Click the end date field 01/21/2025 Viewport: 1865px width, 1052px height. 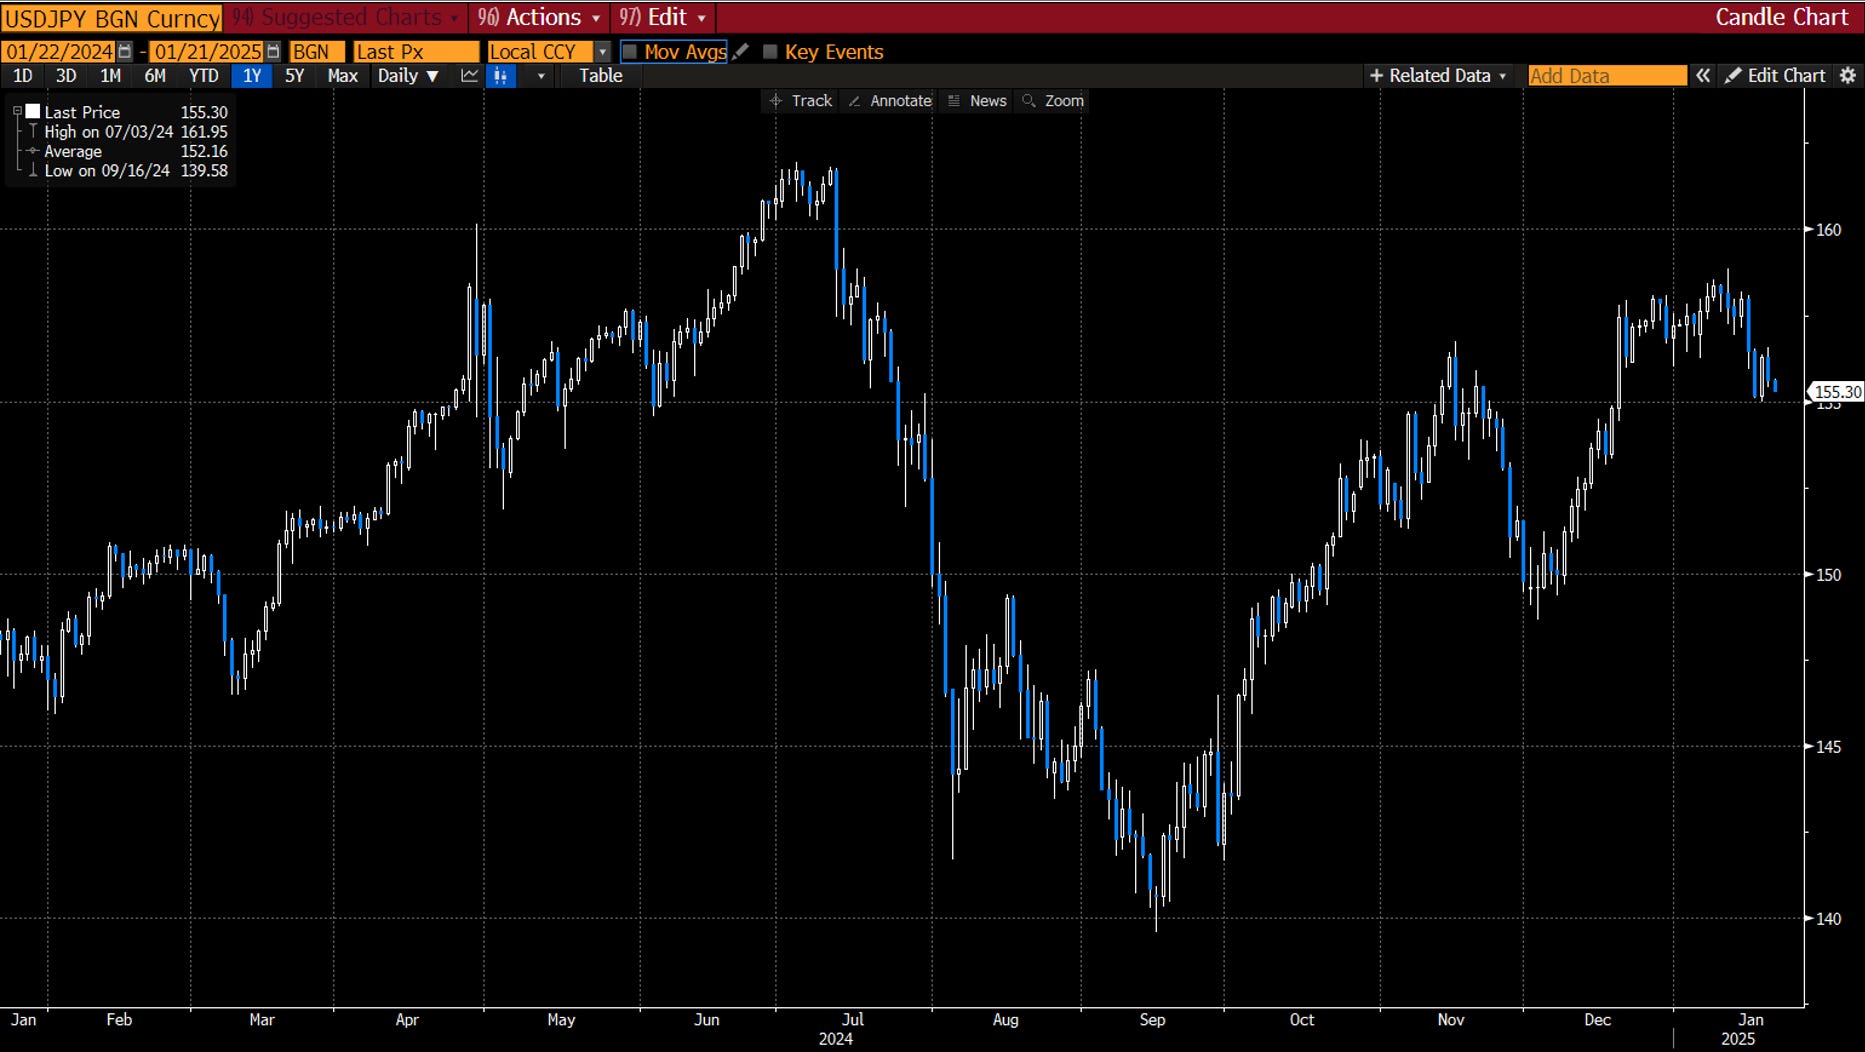pos(207,52)
